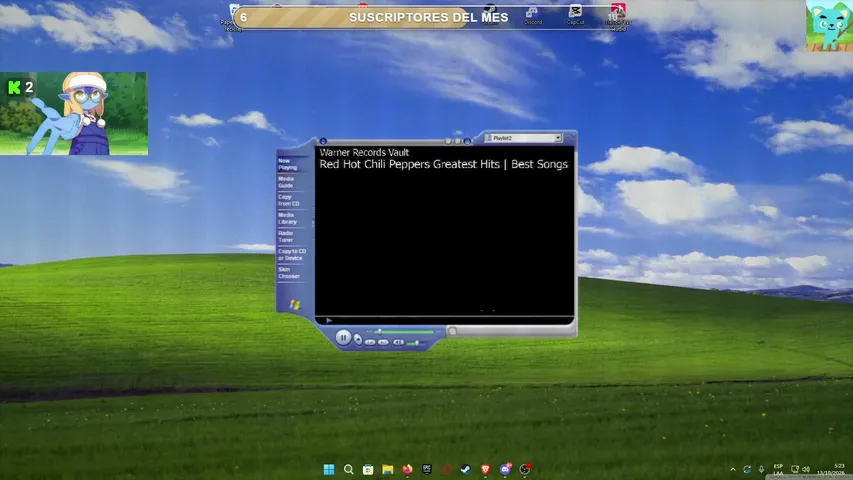This screenshot has width=853, height=480.
Task: Click the Red Hot Chili Peppers title text
Action: click(x=443, y=164)
